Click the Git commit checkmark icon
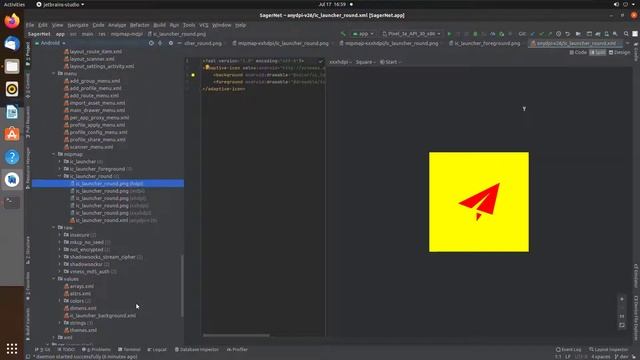 coord(542,34)
